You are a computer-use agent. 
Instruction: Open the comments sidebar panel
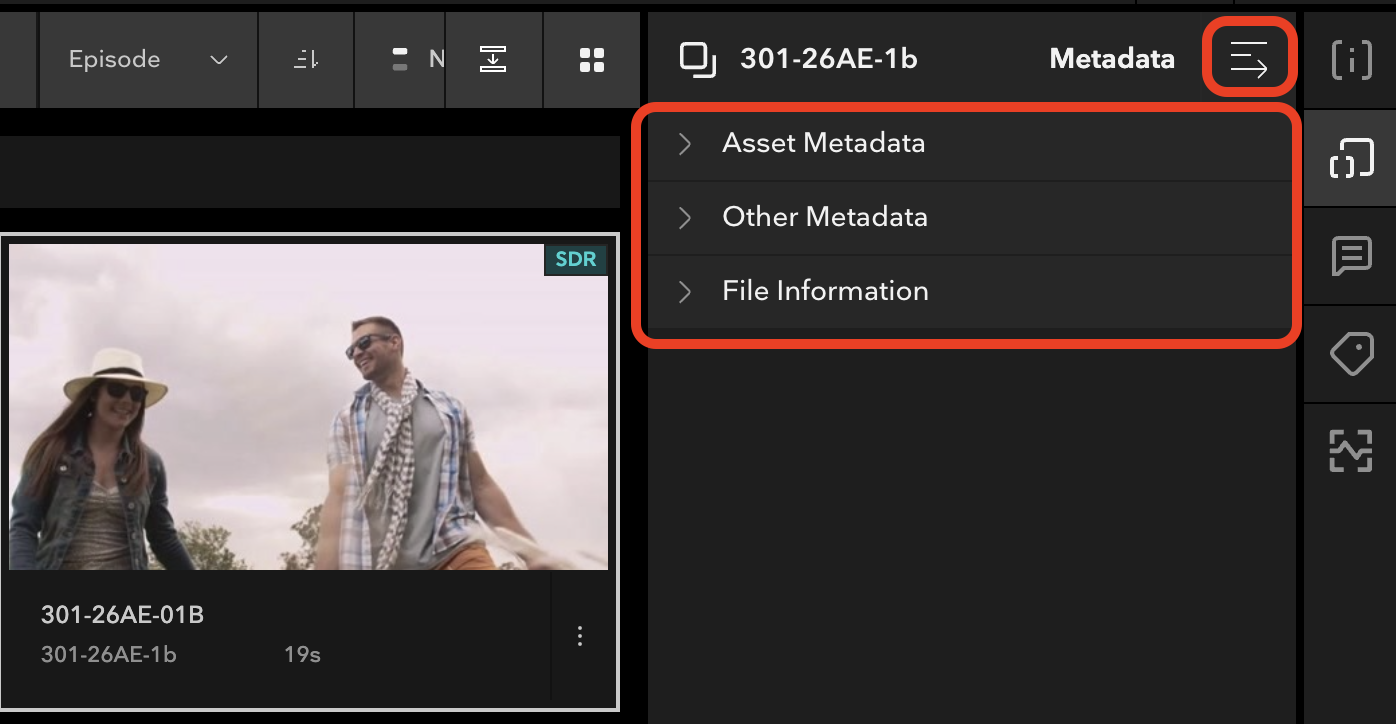1351,256
